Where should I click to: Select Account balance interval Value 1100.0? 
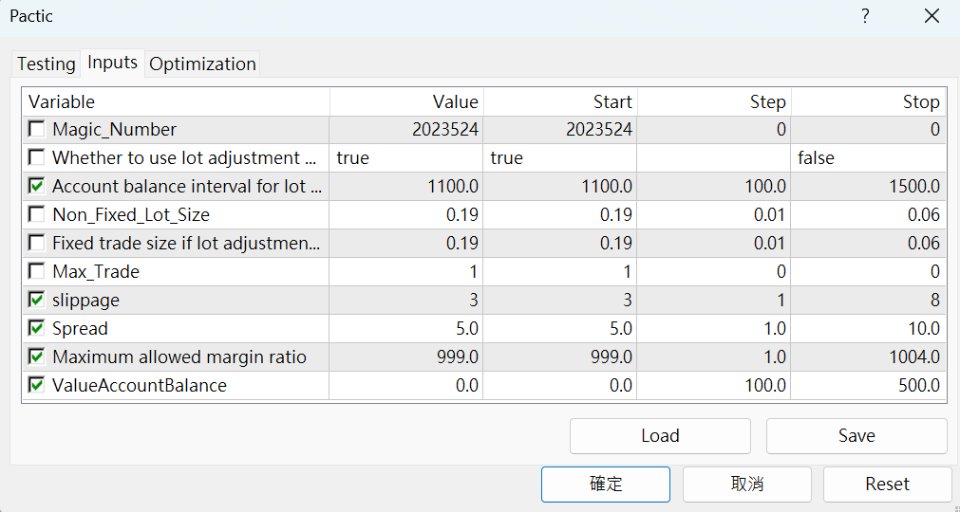point(407,186)
